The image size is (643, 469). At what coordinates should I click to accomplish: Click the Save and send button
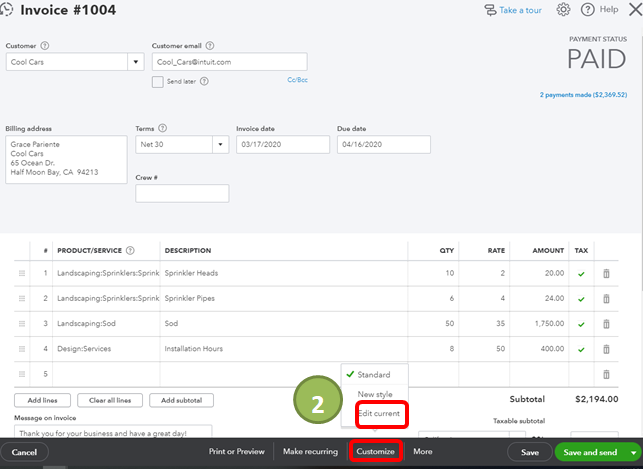point(590,452)
